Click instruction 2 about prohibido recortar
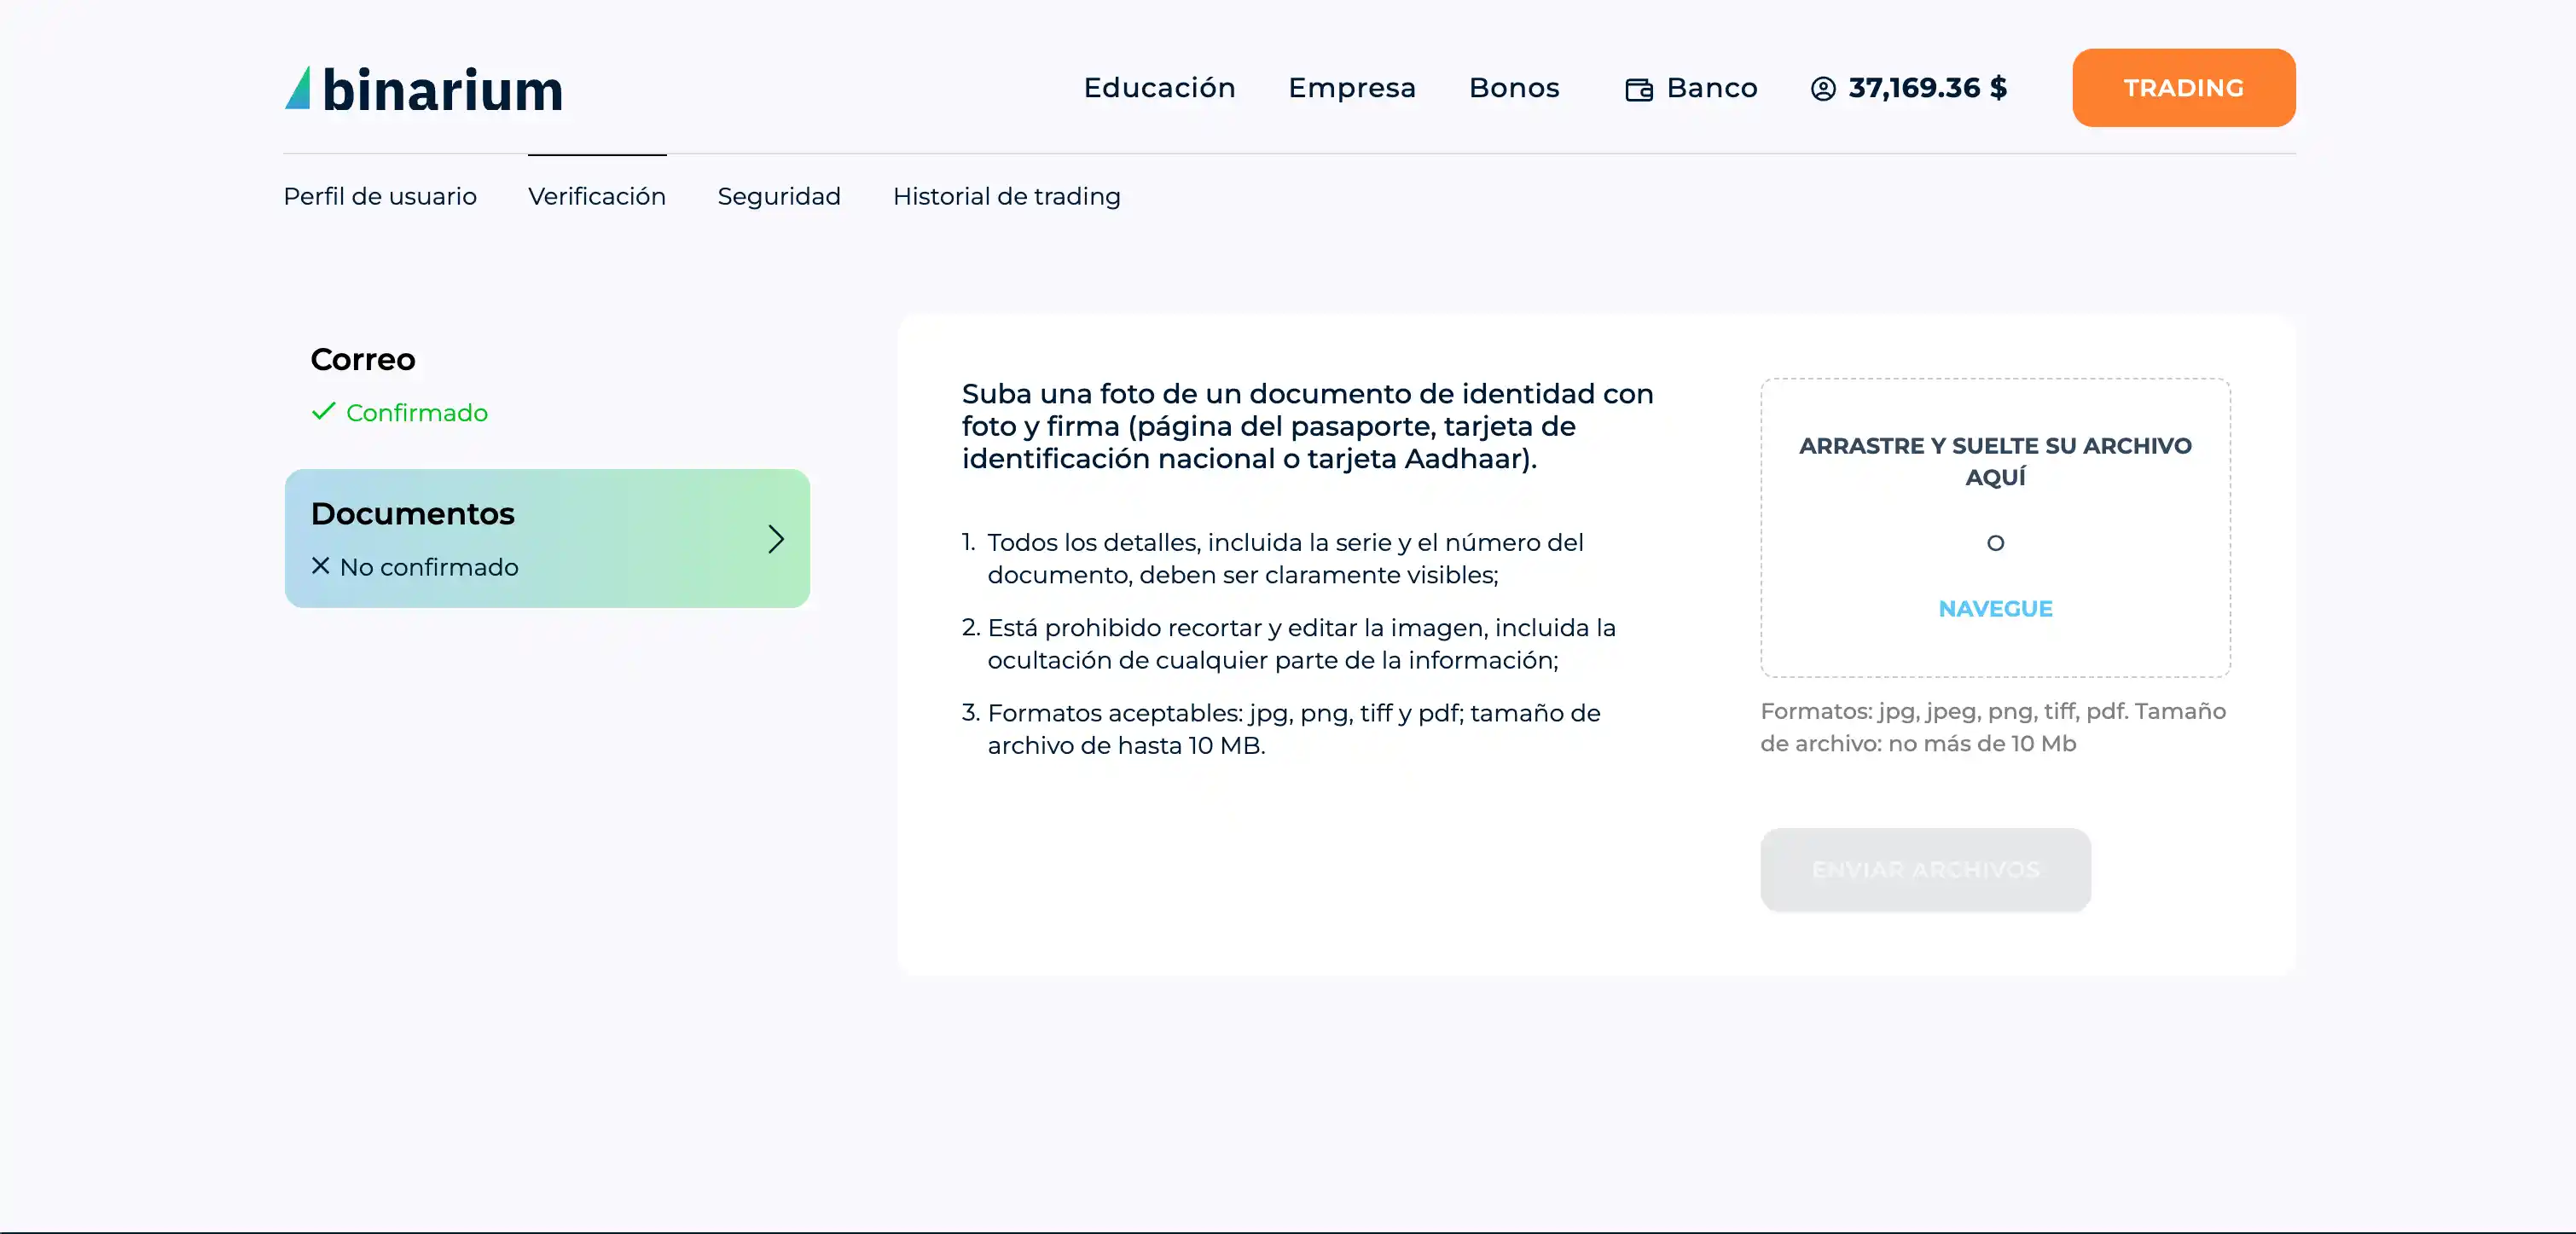The width and height of the screenshot is (2576, 1234). point(1289,643)
